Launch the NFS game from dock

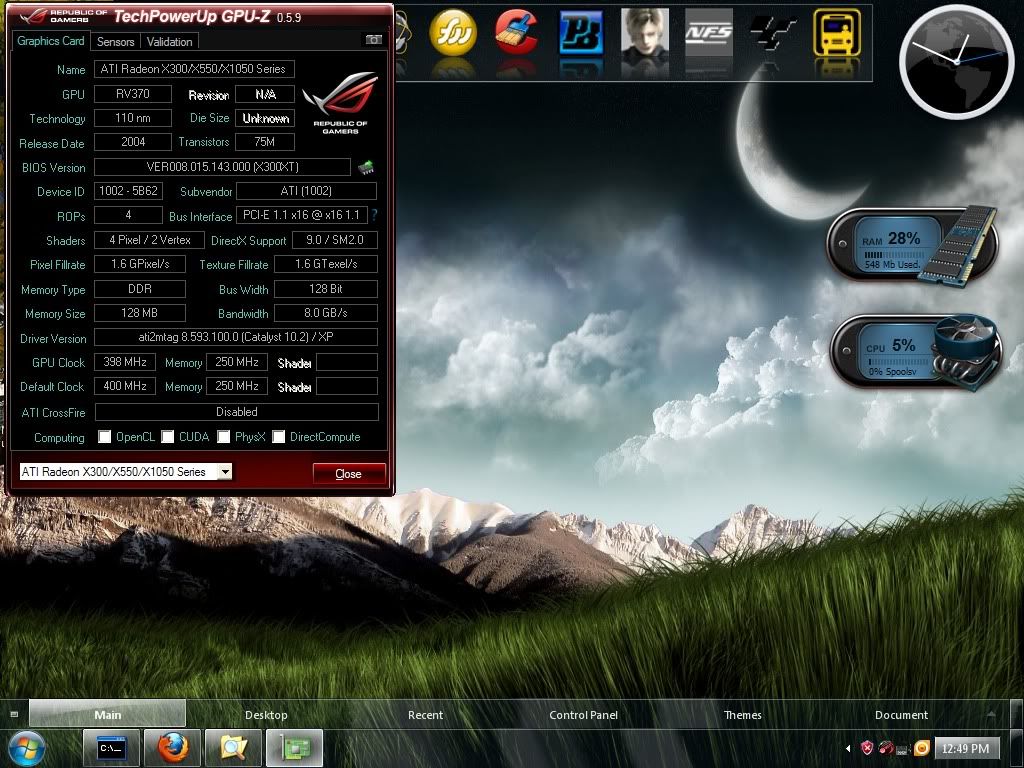tap(709, 32)
